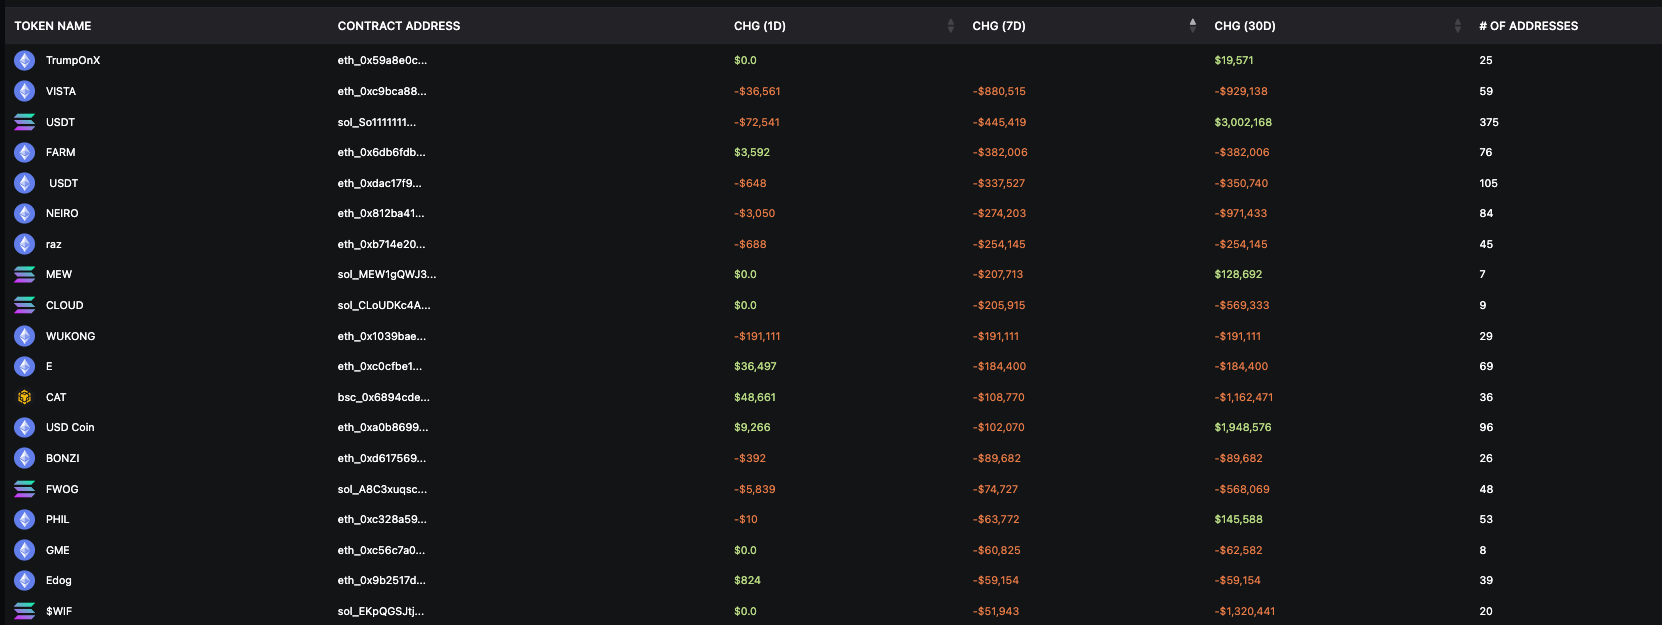
Task: Open the TrumpOnX token name
Action: [x=73, y=61]
